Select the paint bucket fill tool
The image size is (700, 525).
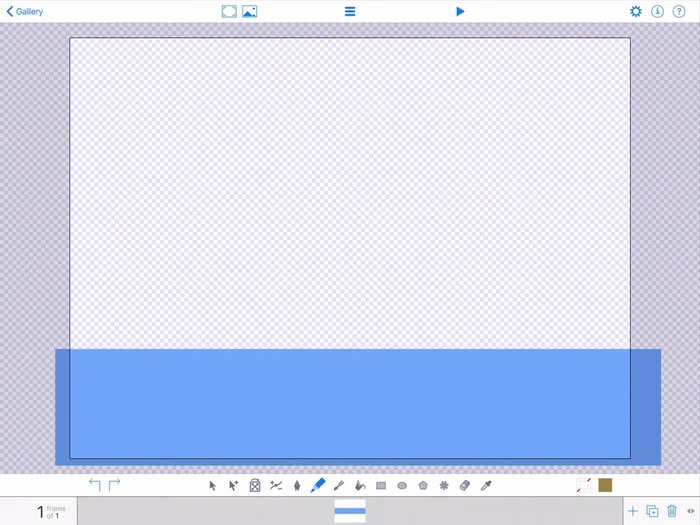point(360,486)
